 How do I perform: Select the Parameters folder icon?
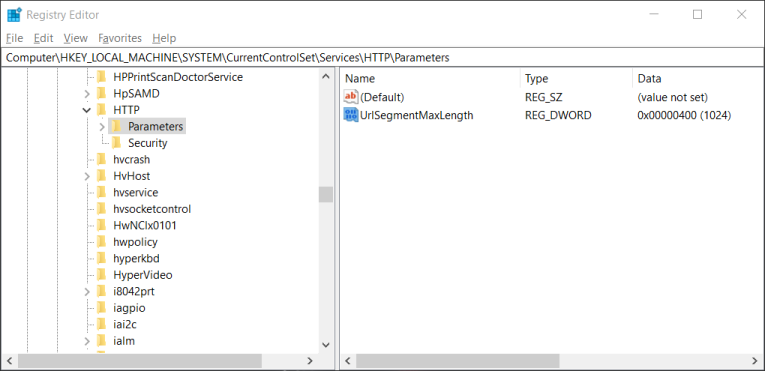click(116, 126)
